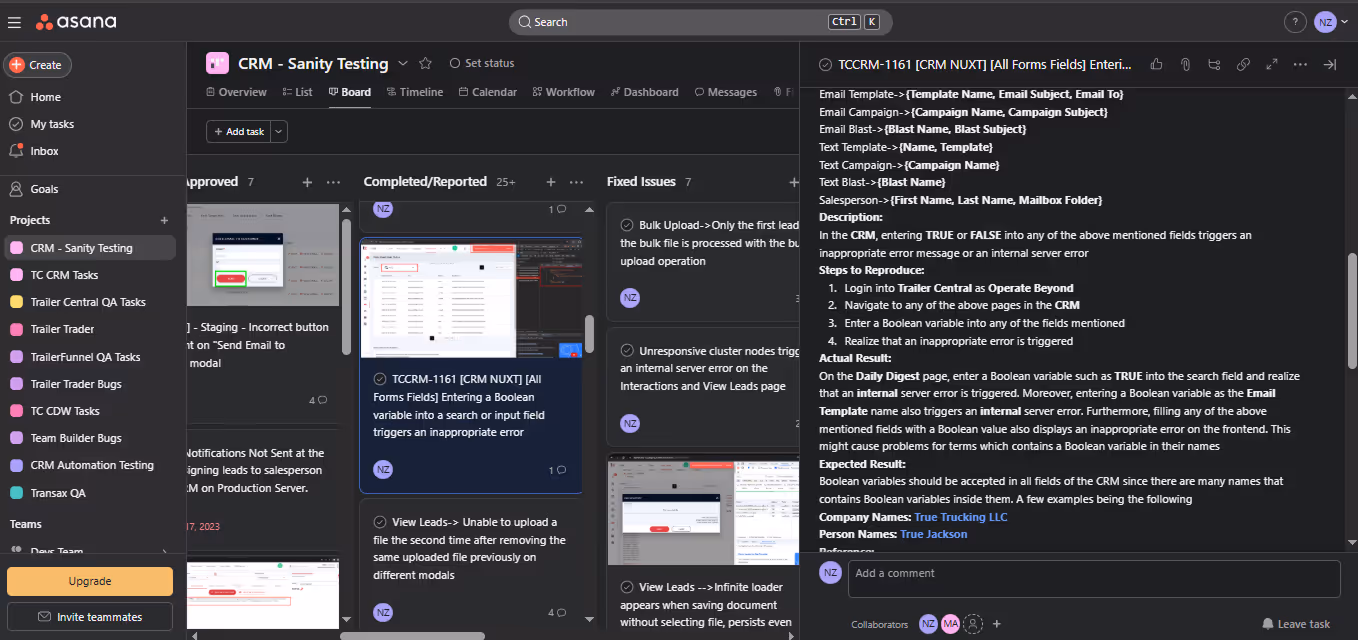The width and height of the screenshot is (1358, 640).
Task: Expand Devs Team chevron in sidebar
Action: tap(165, 550)
